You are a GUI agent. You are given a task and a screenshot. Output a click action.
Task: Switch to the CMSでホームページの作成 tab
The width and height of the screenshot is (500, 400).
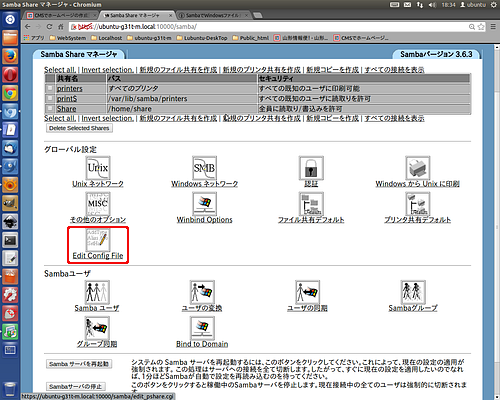(x=61, y=15)
